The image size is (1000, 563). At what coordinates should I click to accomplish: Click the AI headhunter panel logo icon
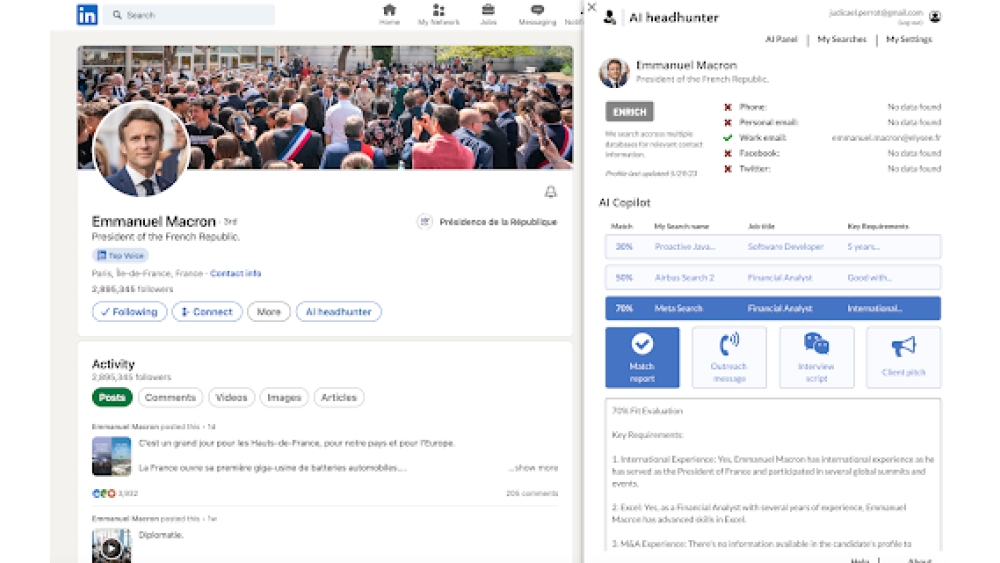coord(610,17)
